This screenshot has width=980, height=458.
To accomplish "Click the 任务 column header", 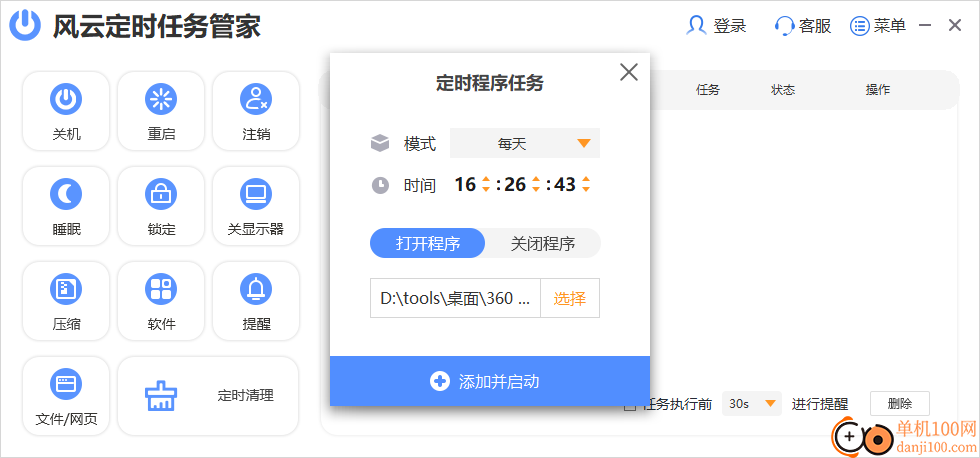I will click(708, 90).
